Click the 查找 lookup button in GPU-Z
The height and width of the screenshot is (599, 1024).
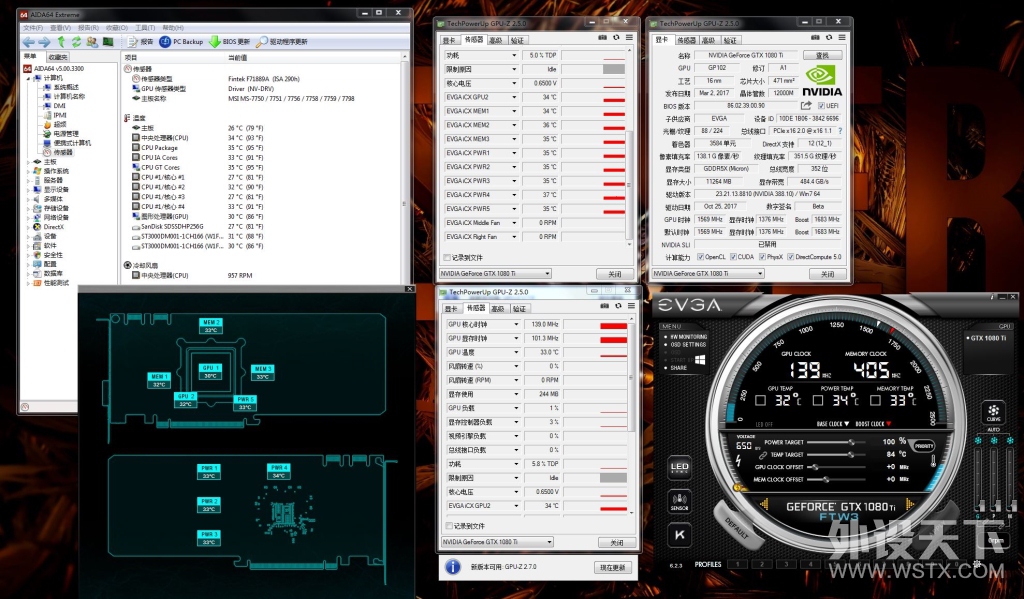tap(822, 56)
